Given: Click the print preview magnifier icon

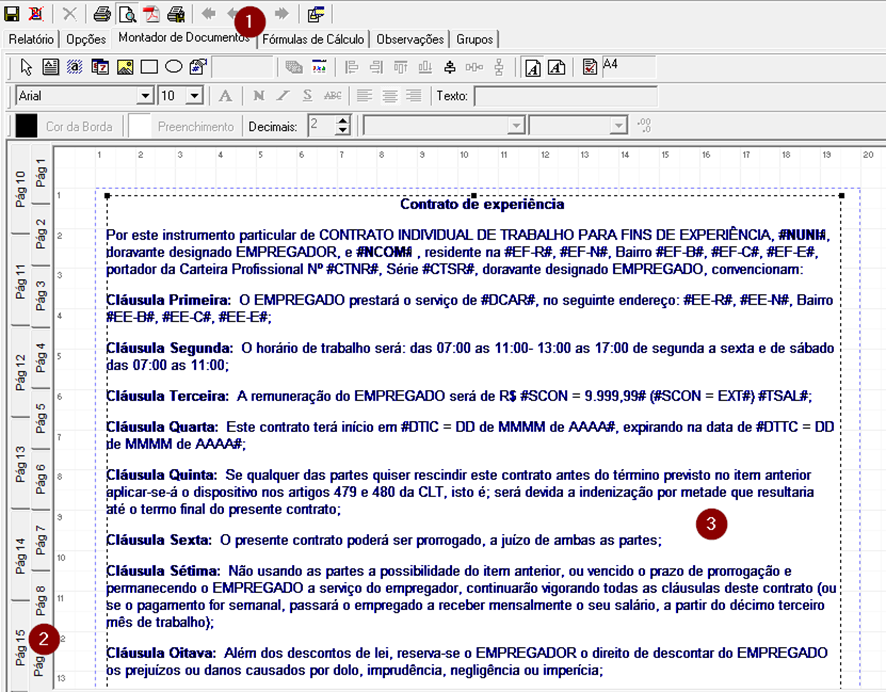Looking at the screenshot, I should coord(127,14).
